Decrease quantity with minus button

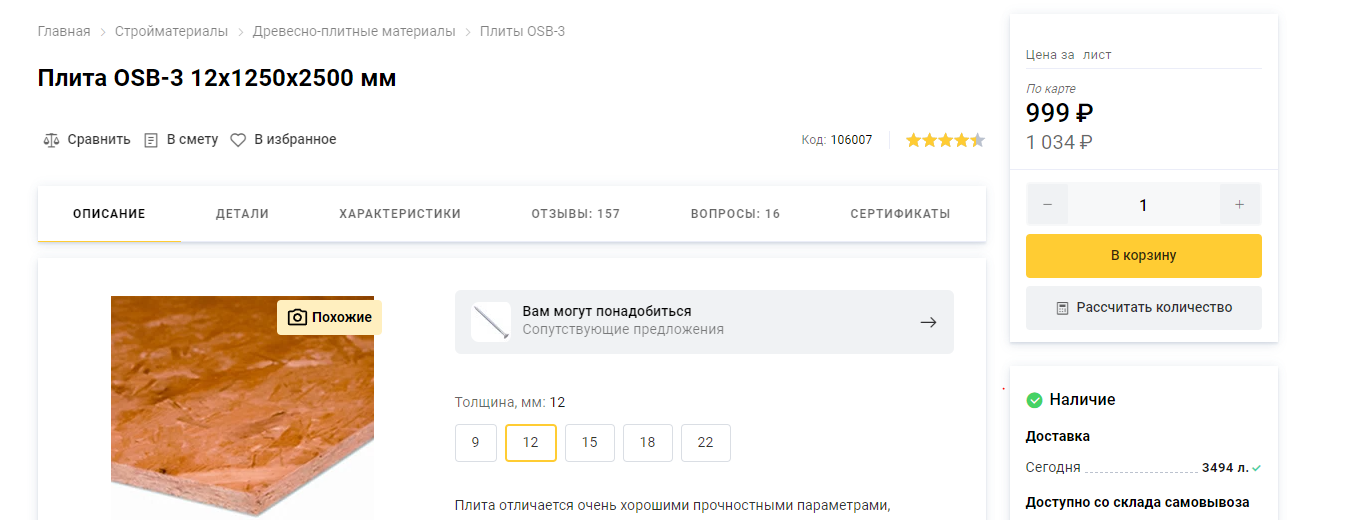[x=1047, y=205]
